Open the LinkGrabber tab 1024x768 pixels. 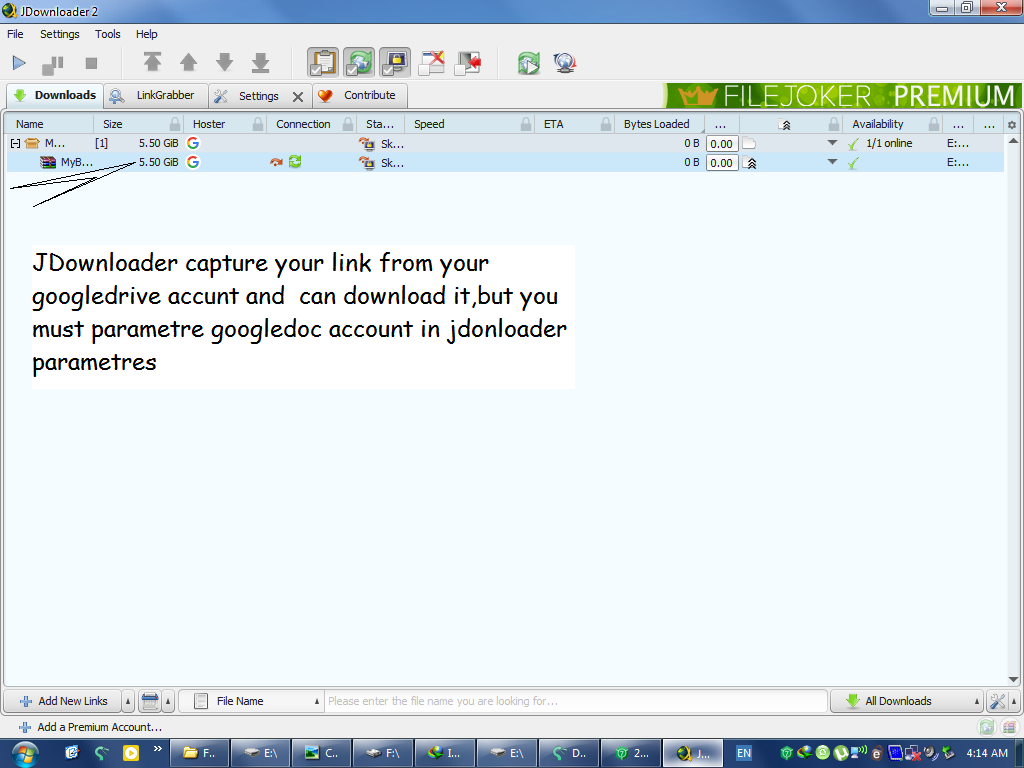155,95
